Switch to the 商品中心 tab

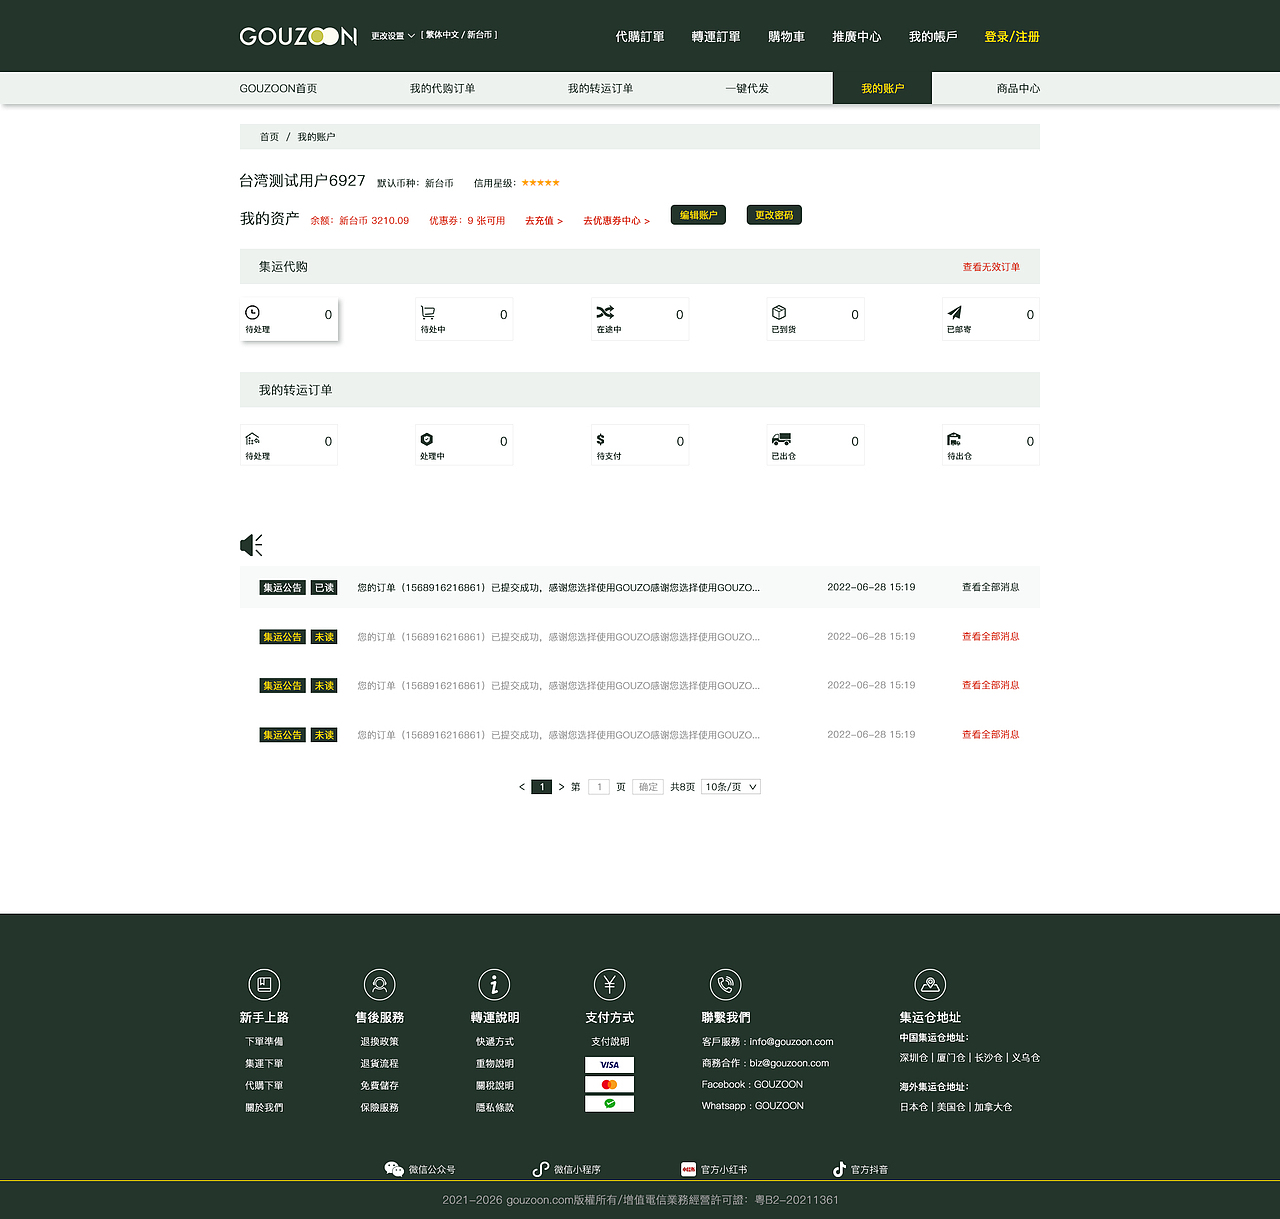(x=1018, y=88)
